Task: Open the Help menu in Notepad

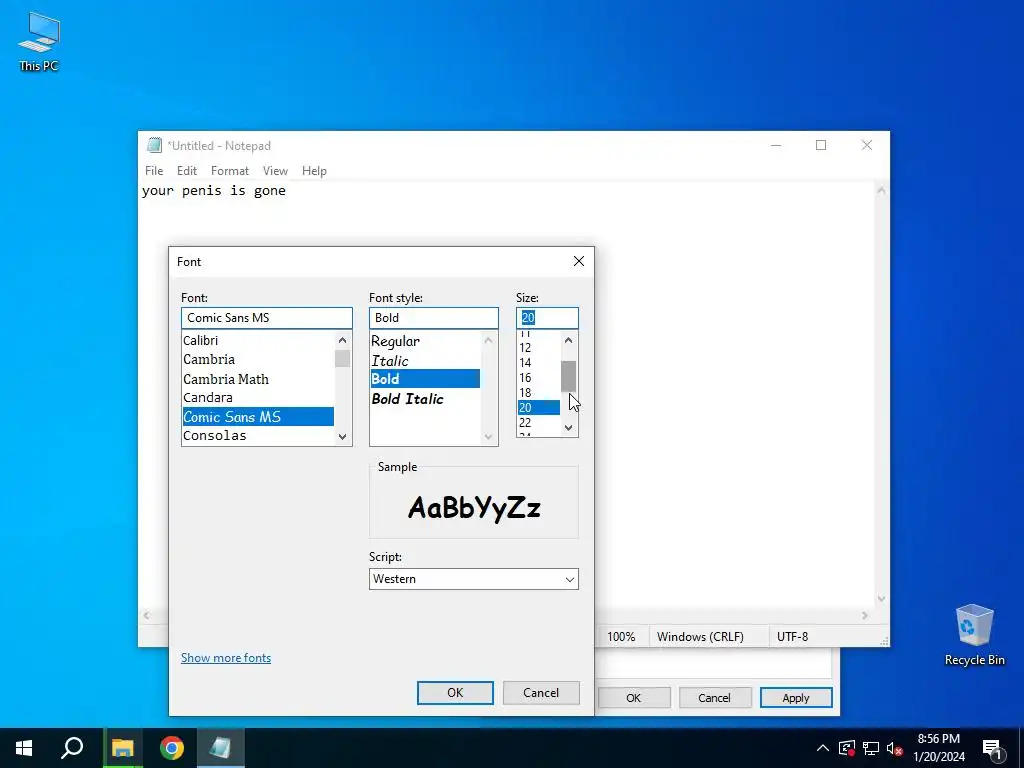Action: pyautogui.click(x=314, y=170)
